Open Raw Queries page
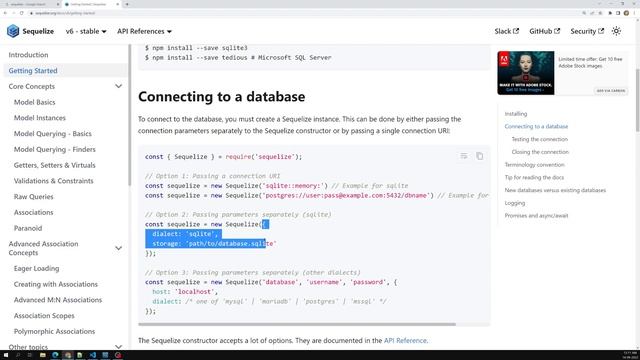 pyautogui.click(x=33, y=196)
